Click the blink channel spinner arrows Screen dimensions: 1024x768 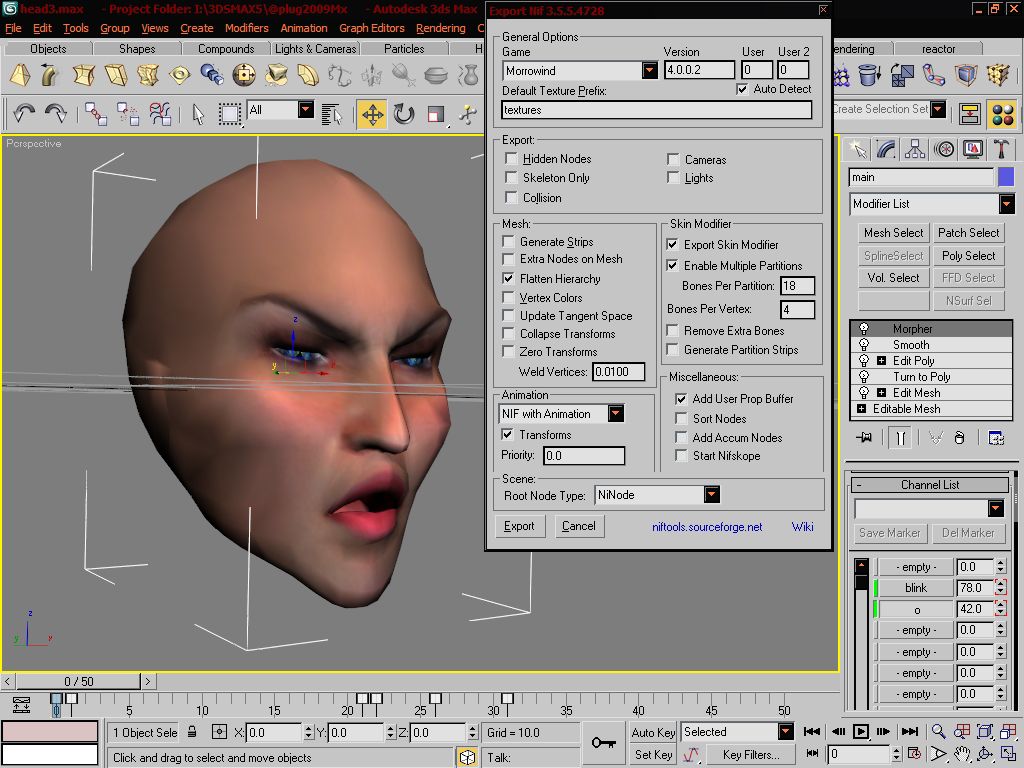point(1000,588)
